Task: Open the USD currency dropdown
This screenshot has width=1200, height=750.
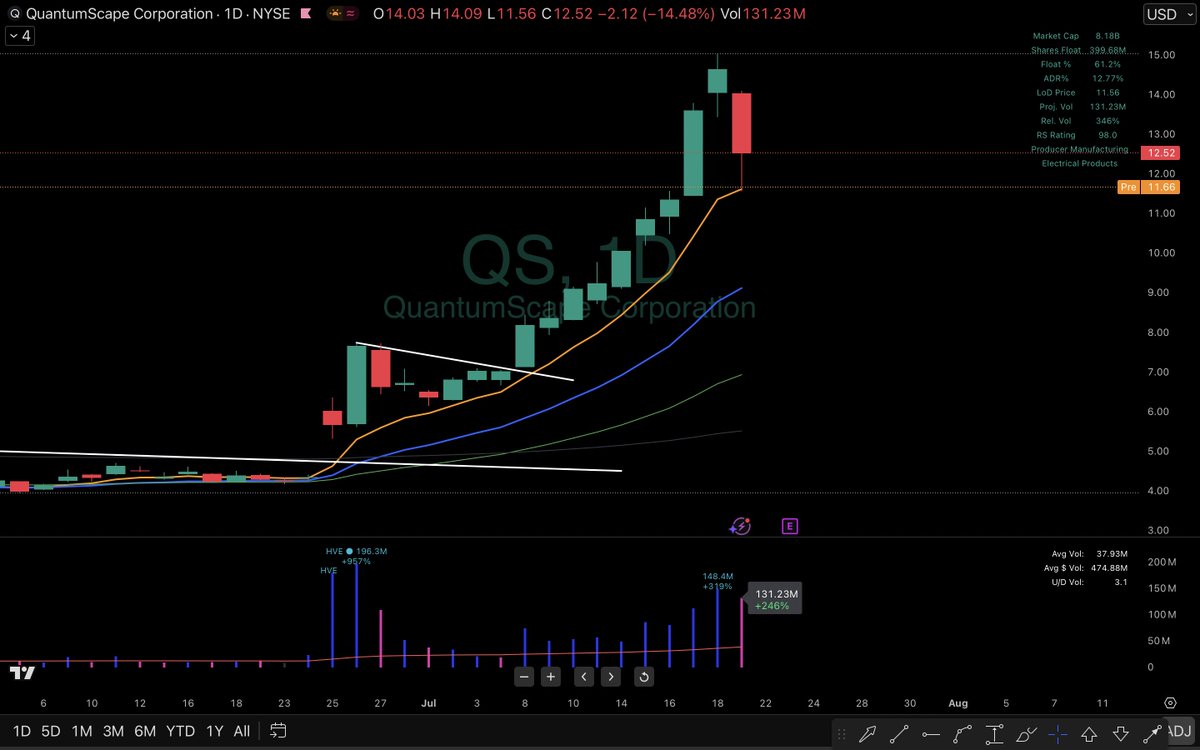Action: click(x=1170, y=14)
